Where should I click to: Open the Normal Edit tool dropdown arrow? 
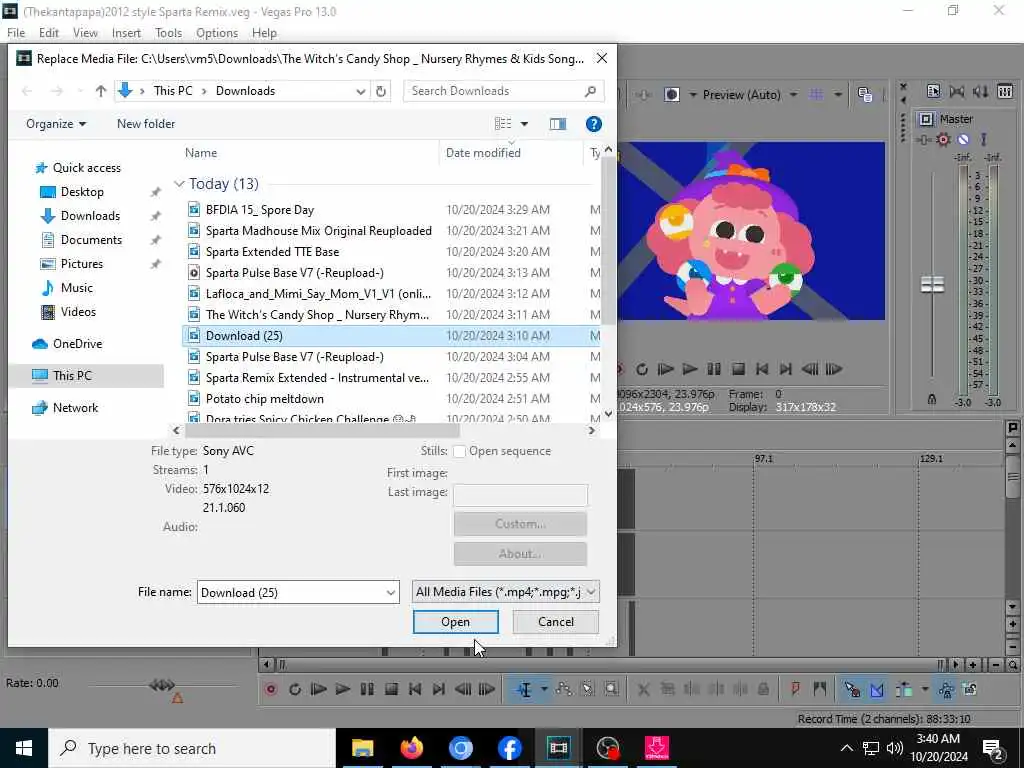tap(543, 689)
